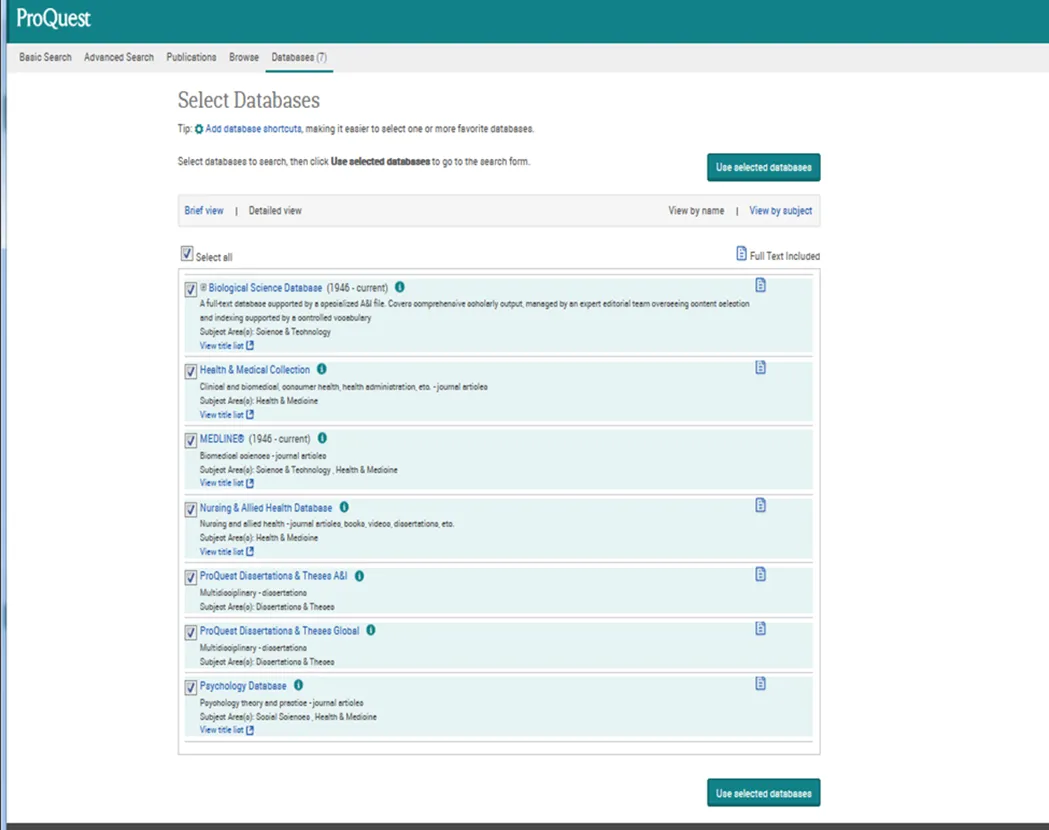The width and height of the screenshot is (1049, 830).
Task: Click external link icon under Nursing & Allied Health
Action: (250, 552)
